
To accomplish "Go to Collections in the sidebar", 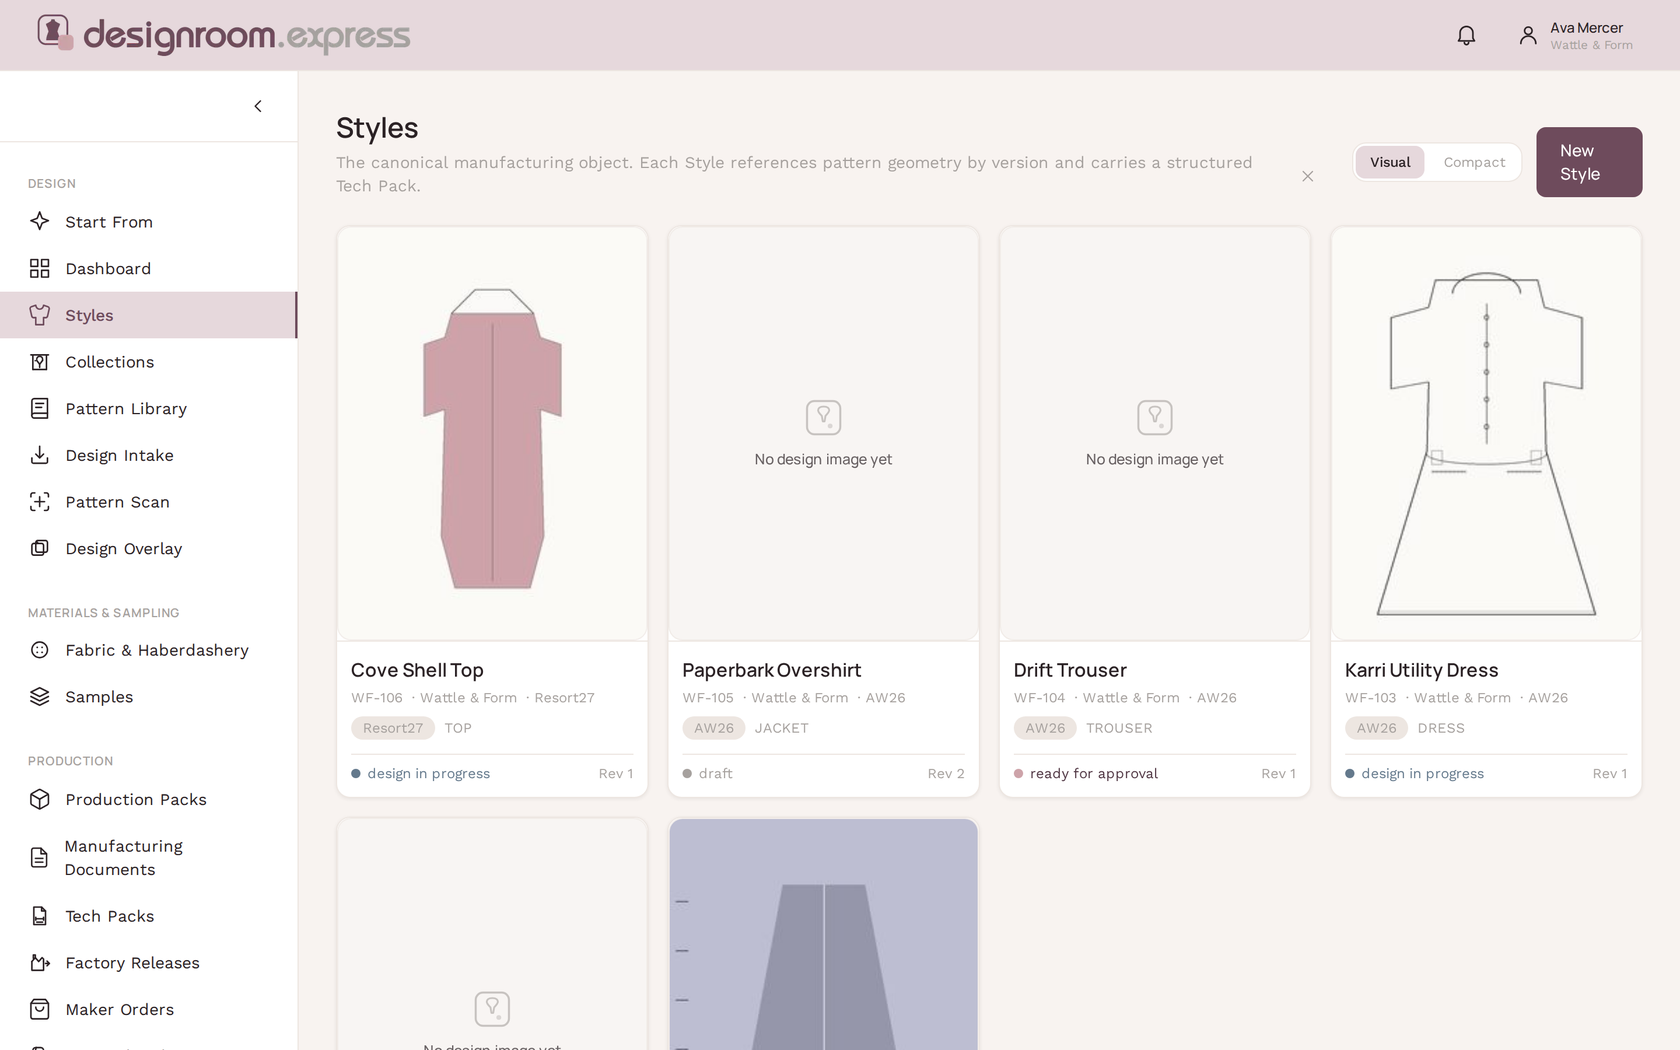I will pyautogui.click(x=148, y=362).
